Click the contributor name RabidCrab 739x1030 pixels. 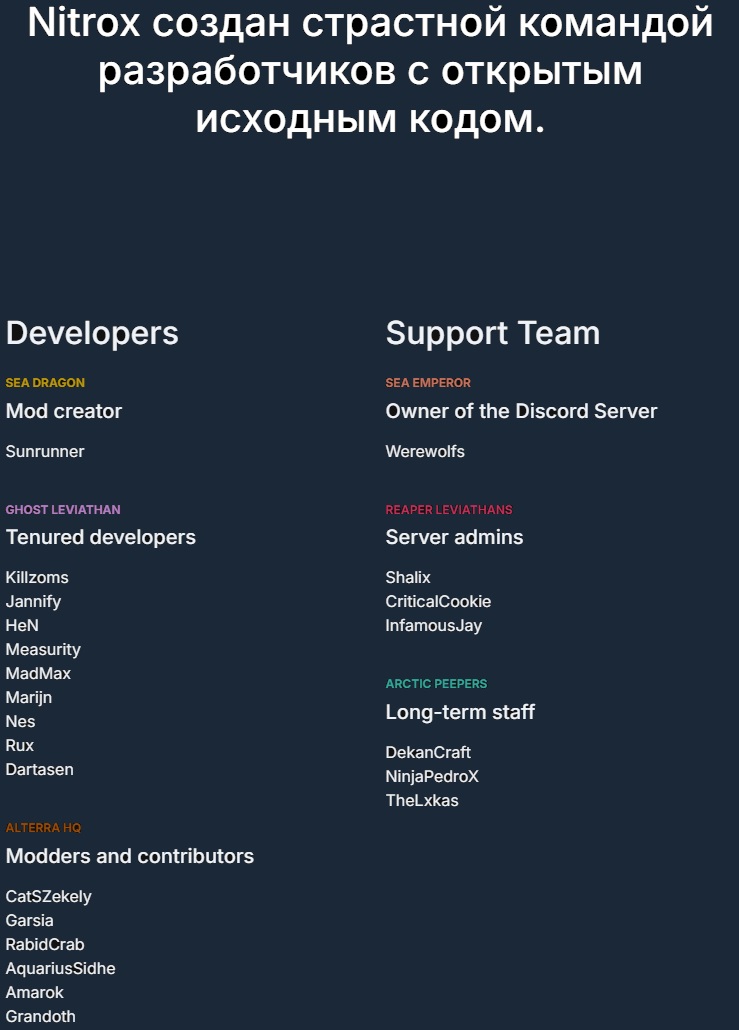click(45, 945)
